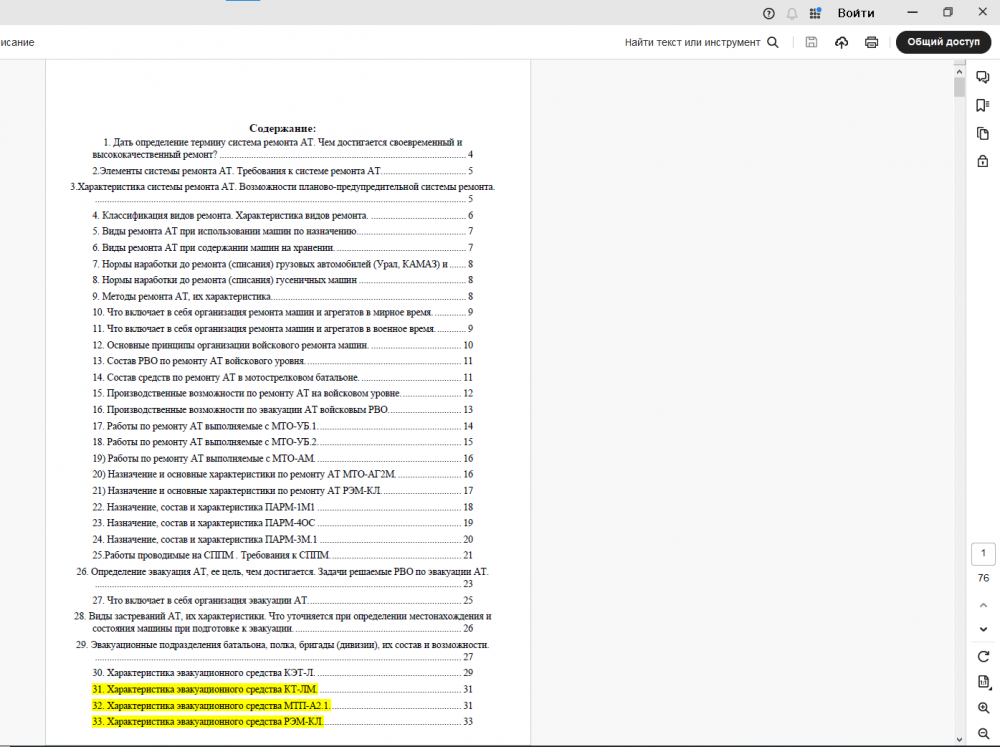The image size is (1000, 747).
Task: Print the document using printer icon
Action: pyautogui.click(x=871, y=42)
